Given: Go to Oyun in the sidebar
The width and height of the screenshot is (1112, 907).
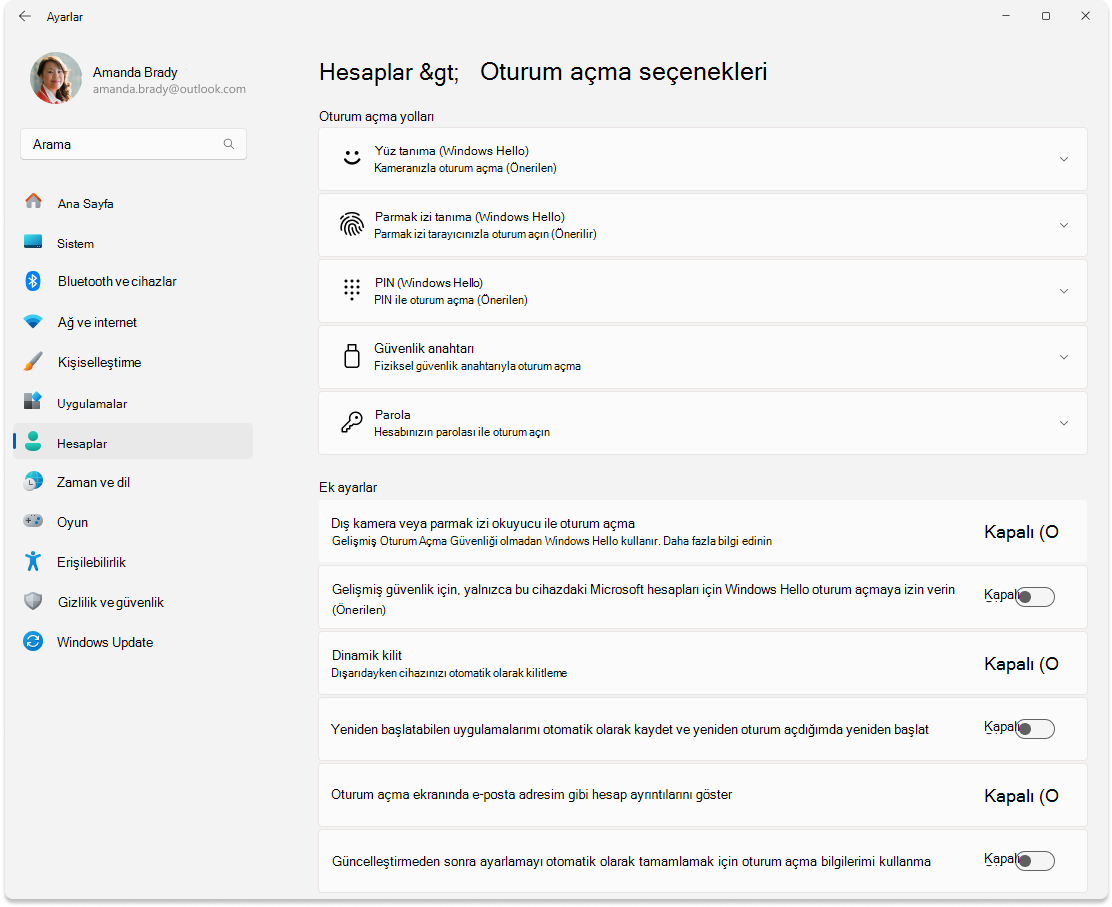Looking at the screenshot, I should [x=133, y=522].
